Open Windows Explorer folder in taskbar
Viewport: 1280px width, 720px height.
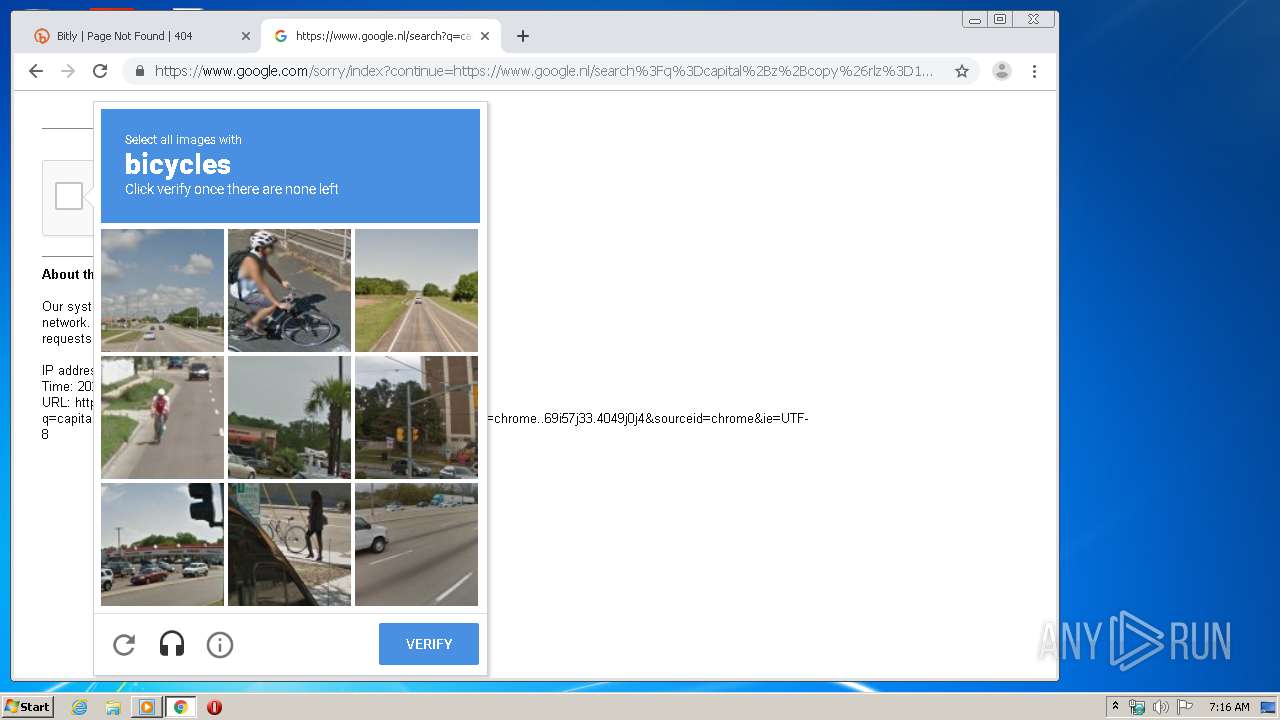pos(113,707)
